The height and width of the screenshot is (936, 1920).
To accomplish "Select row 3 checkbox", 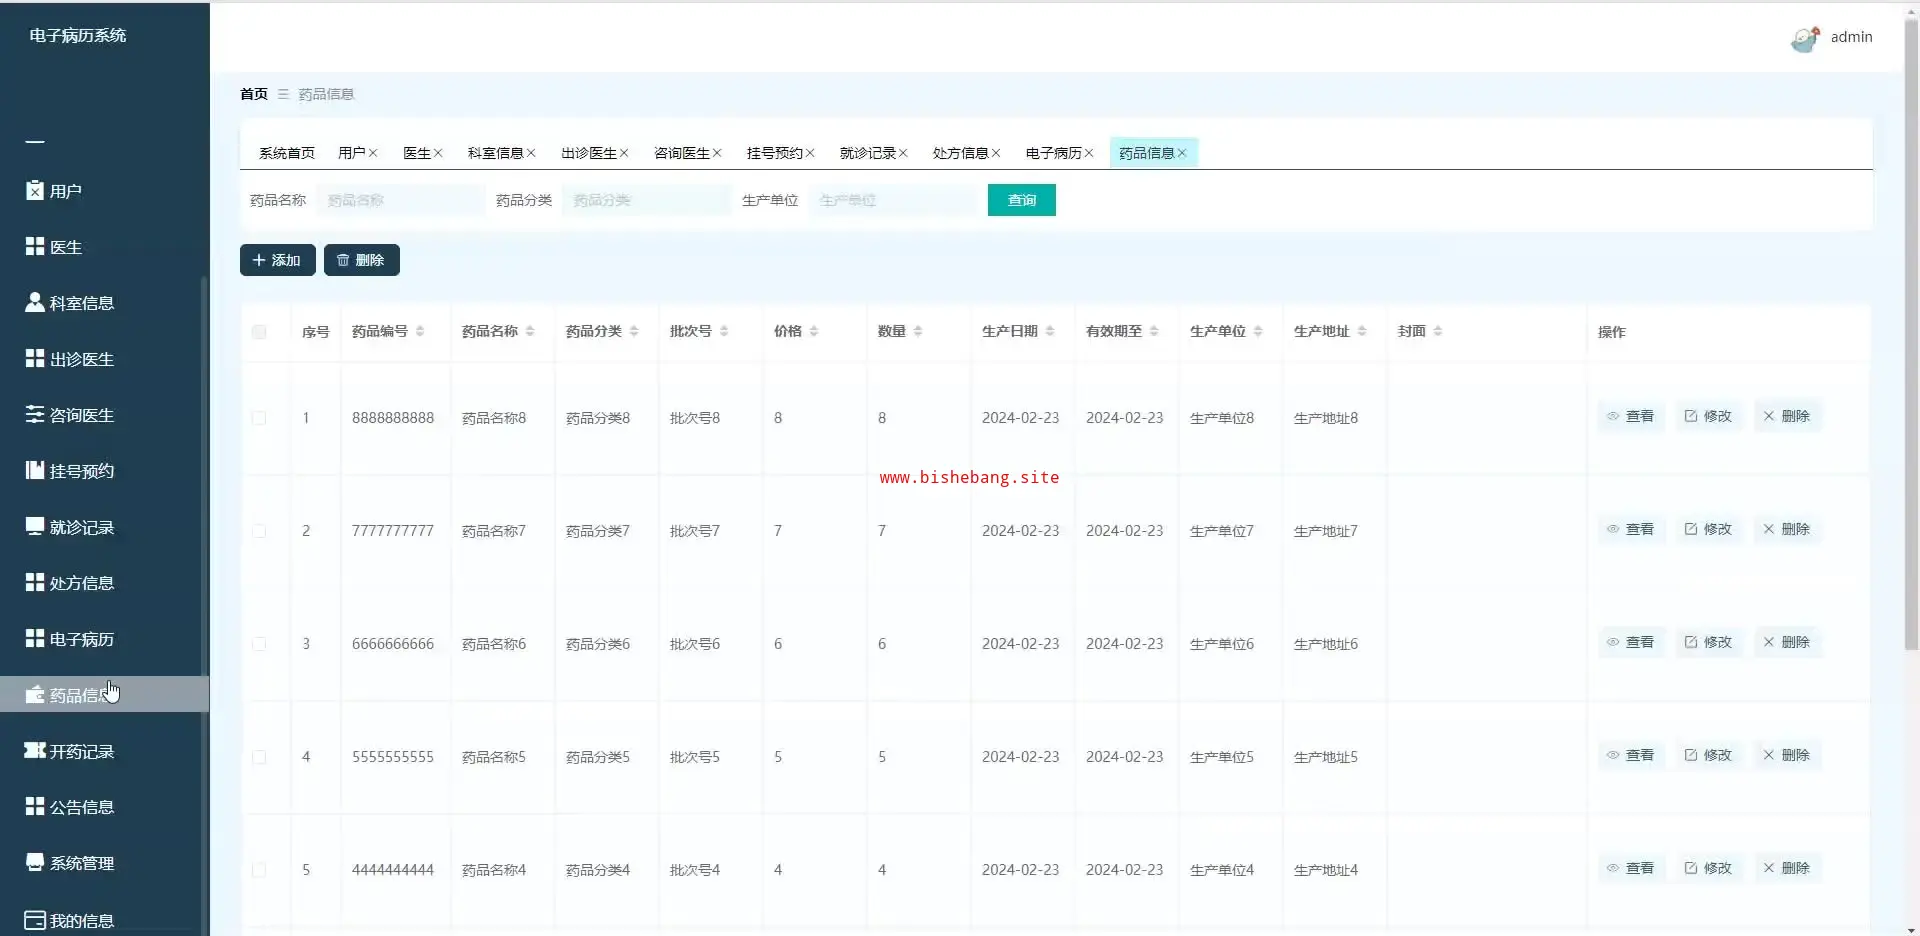I will [259, 644].
